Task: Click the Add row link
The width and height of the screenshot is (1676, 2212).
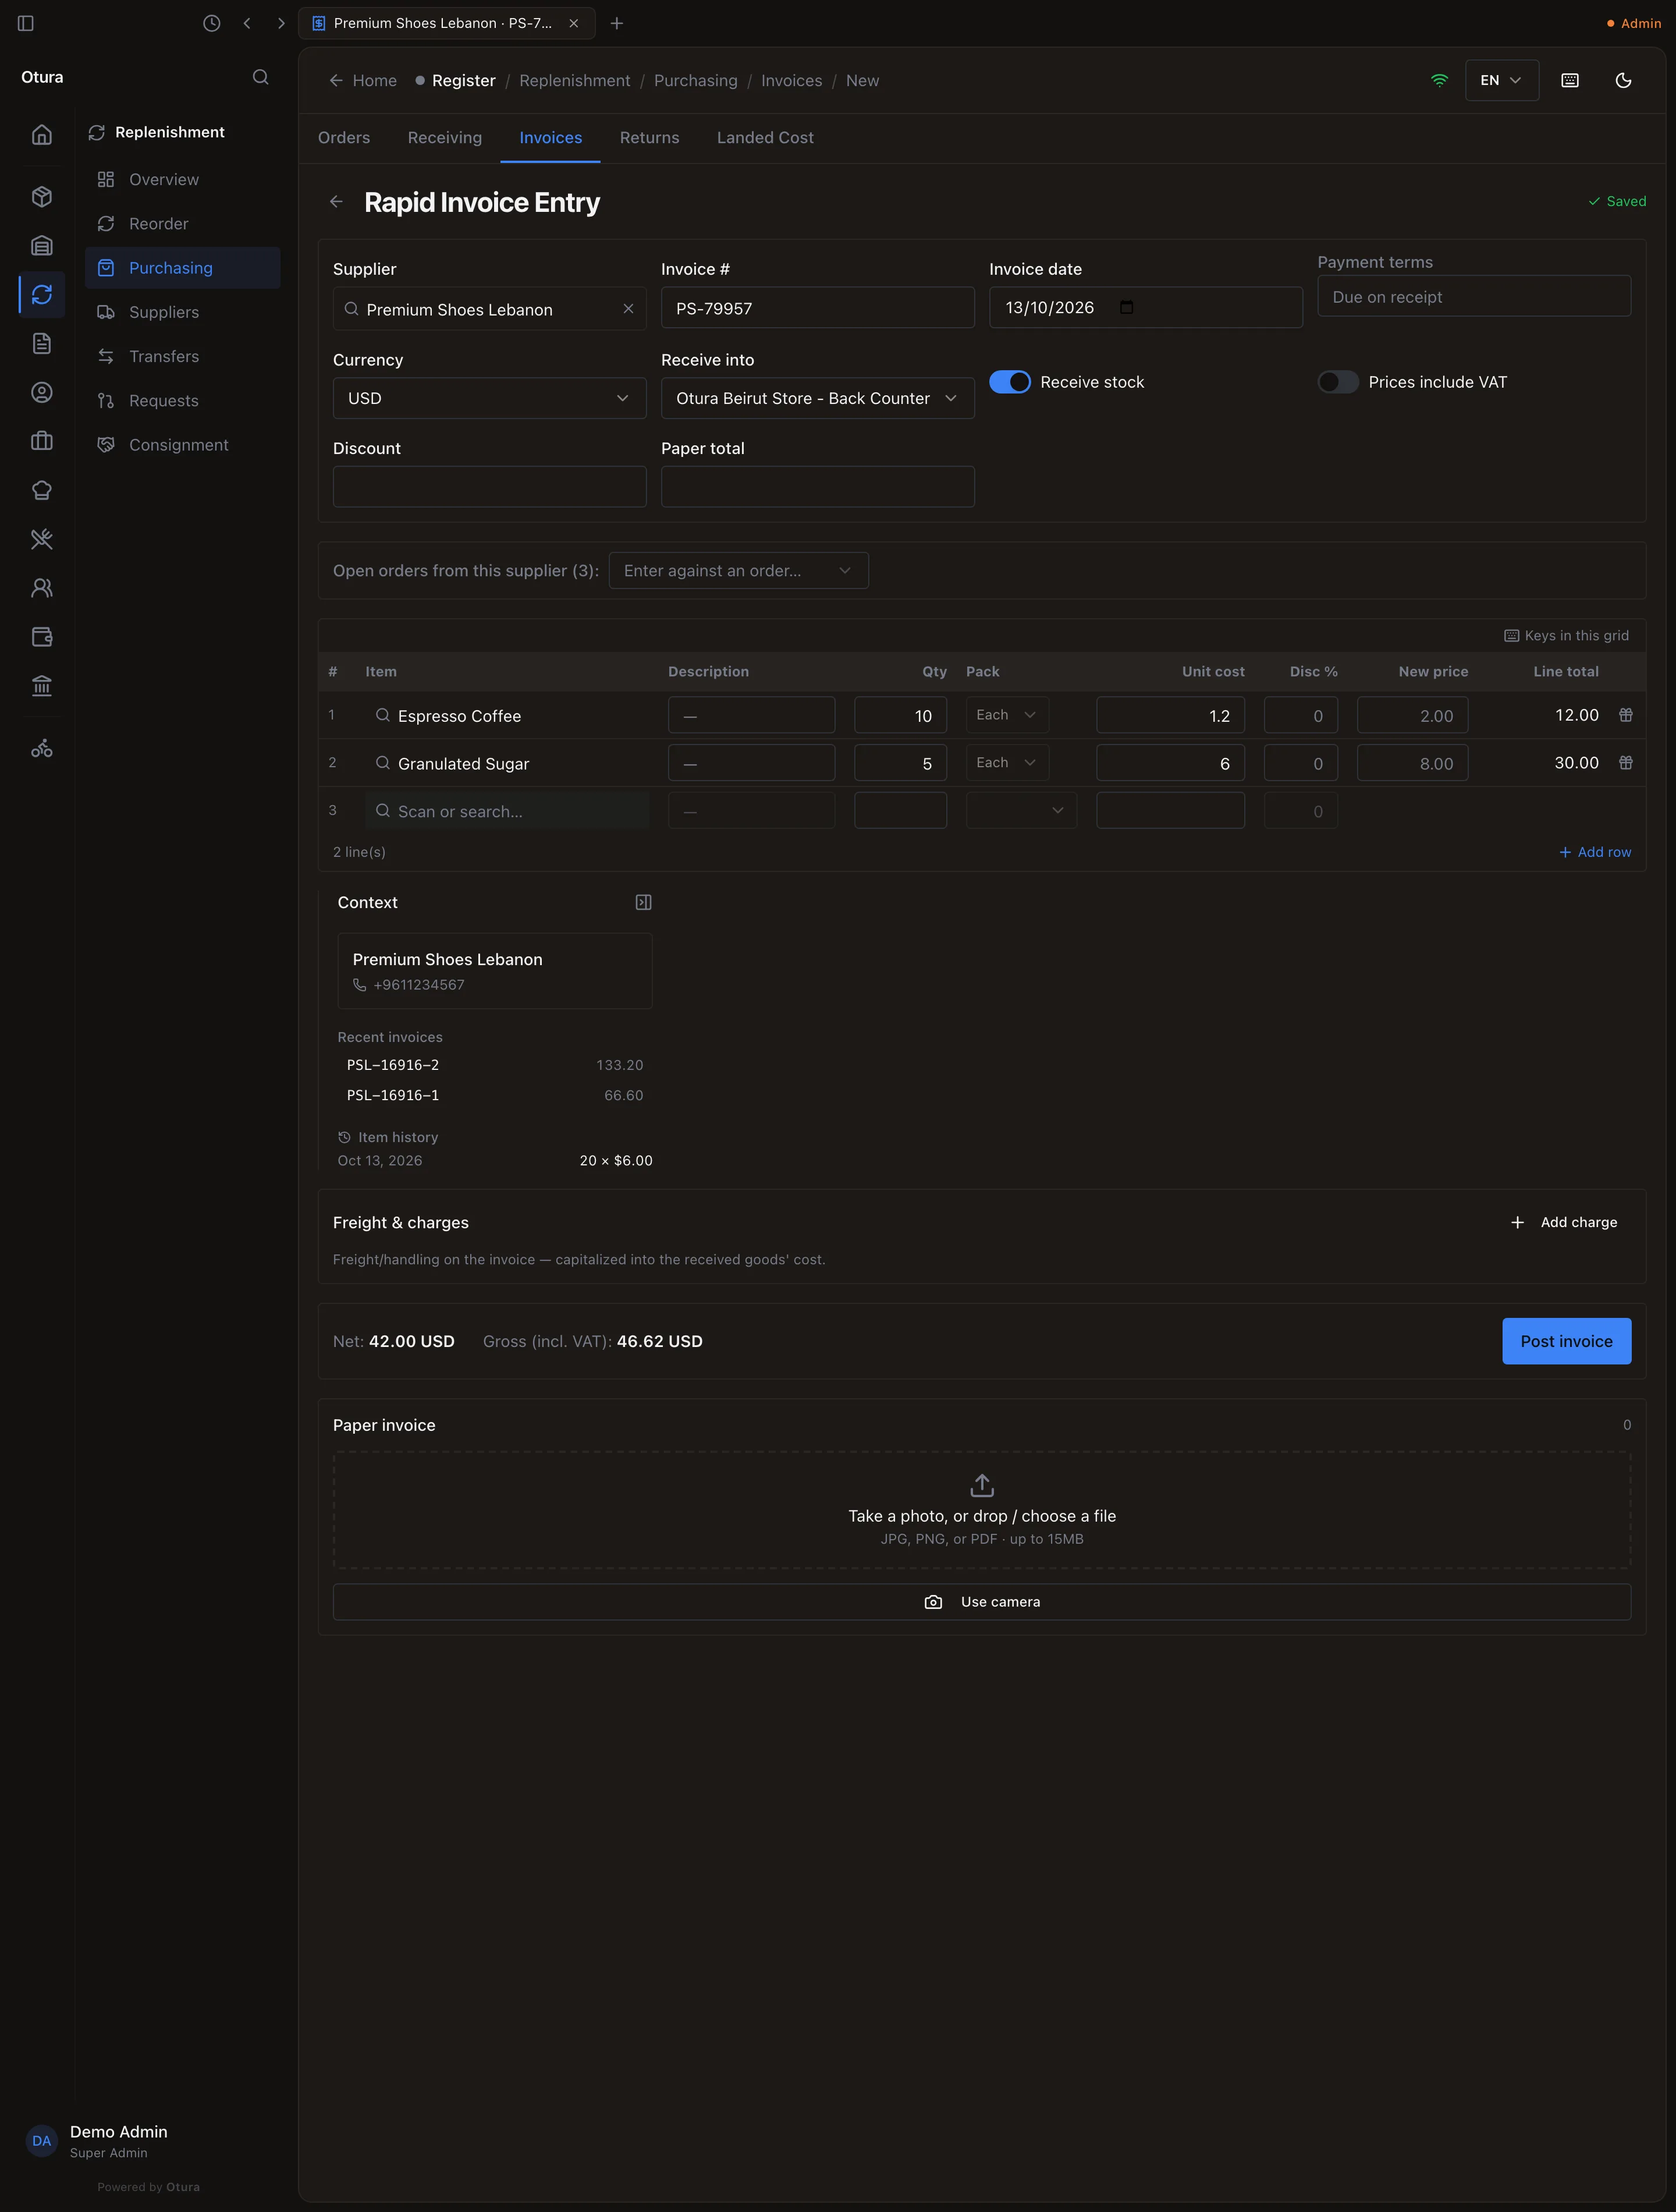Action: [x=1595, y=852]
